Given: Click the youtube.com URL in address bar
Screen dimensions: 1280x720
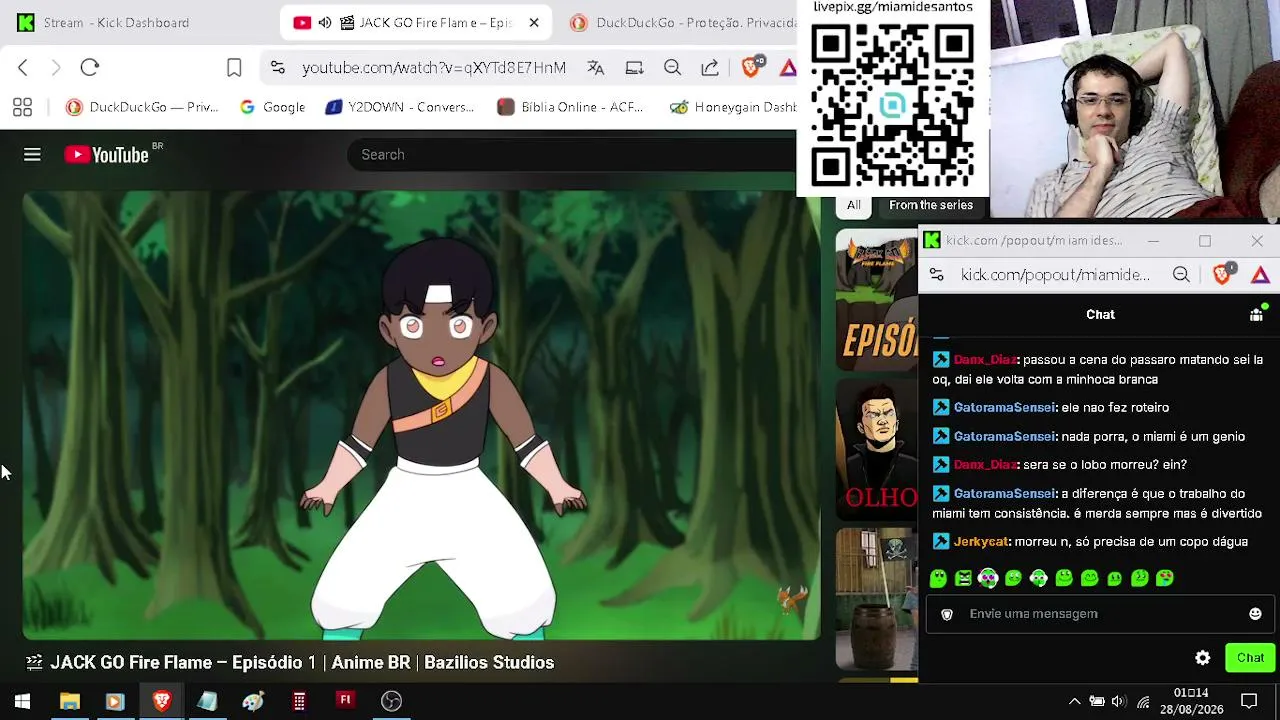Looking at the screenshot, I should (434, 68).
